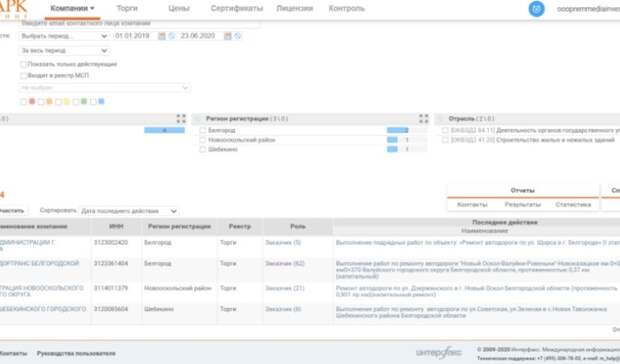Screen dimensions: 620x364
Task: Tick the Шебекино region filter
Action: tap(203, 149)
